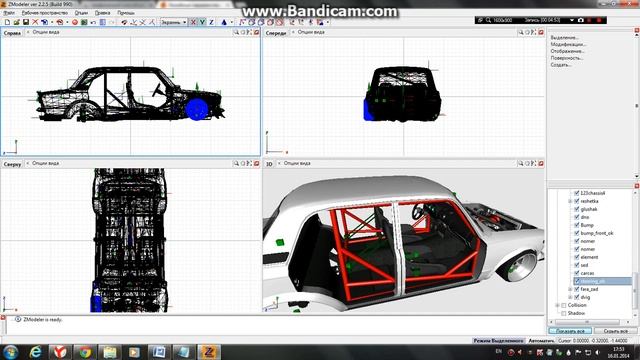The height and width of the screenshot is (360, 640).
Task: Expand the 'dvig' tree node
Action: (x=570, y=297)
